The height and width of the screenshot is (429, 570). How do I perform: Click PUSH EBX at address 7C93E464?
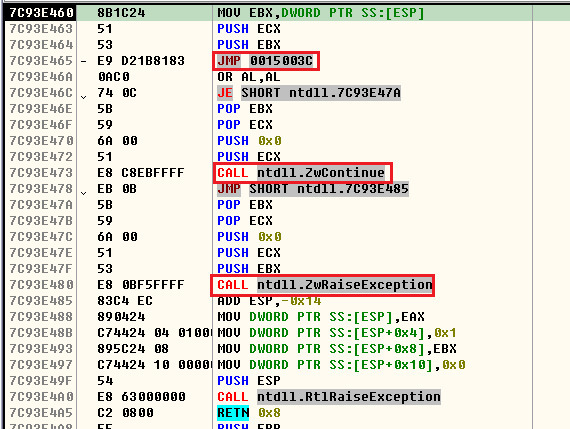tap(249, 45)
